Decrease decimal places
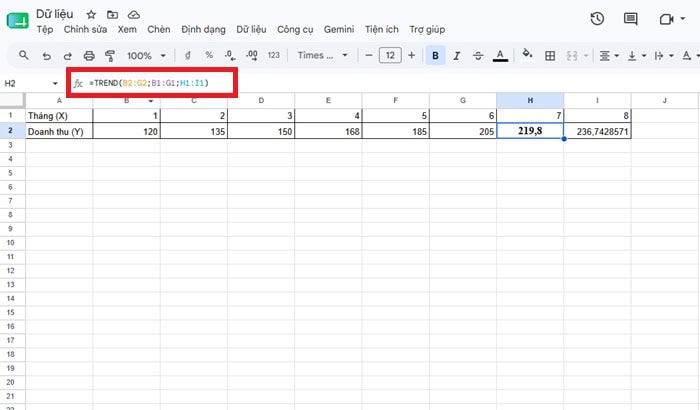 (x=230, y=55)
